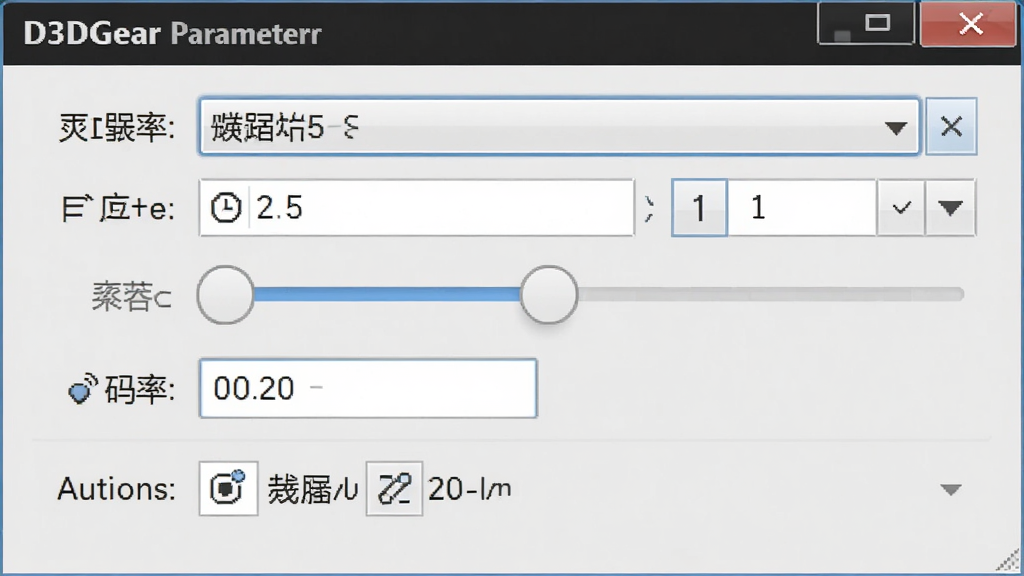Click the record icon next to Autions
Screen dimensions: 1024x576
point(228,488)
